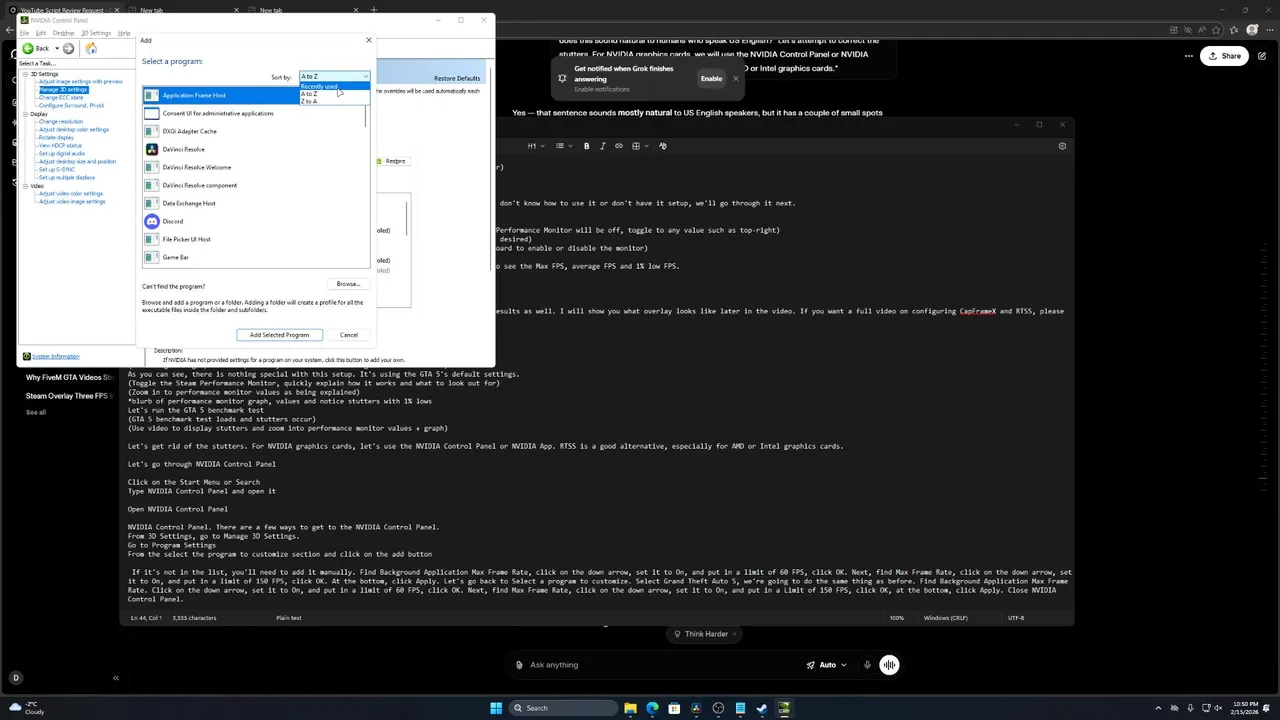The height and width of the screenshot is (720, 1280).
Task: Click the Back arrow in NVIDIA Control Panel
Action: click(x=28, y=48)
